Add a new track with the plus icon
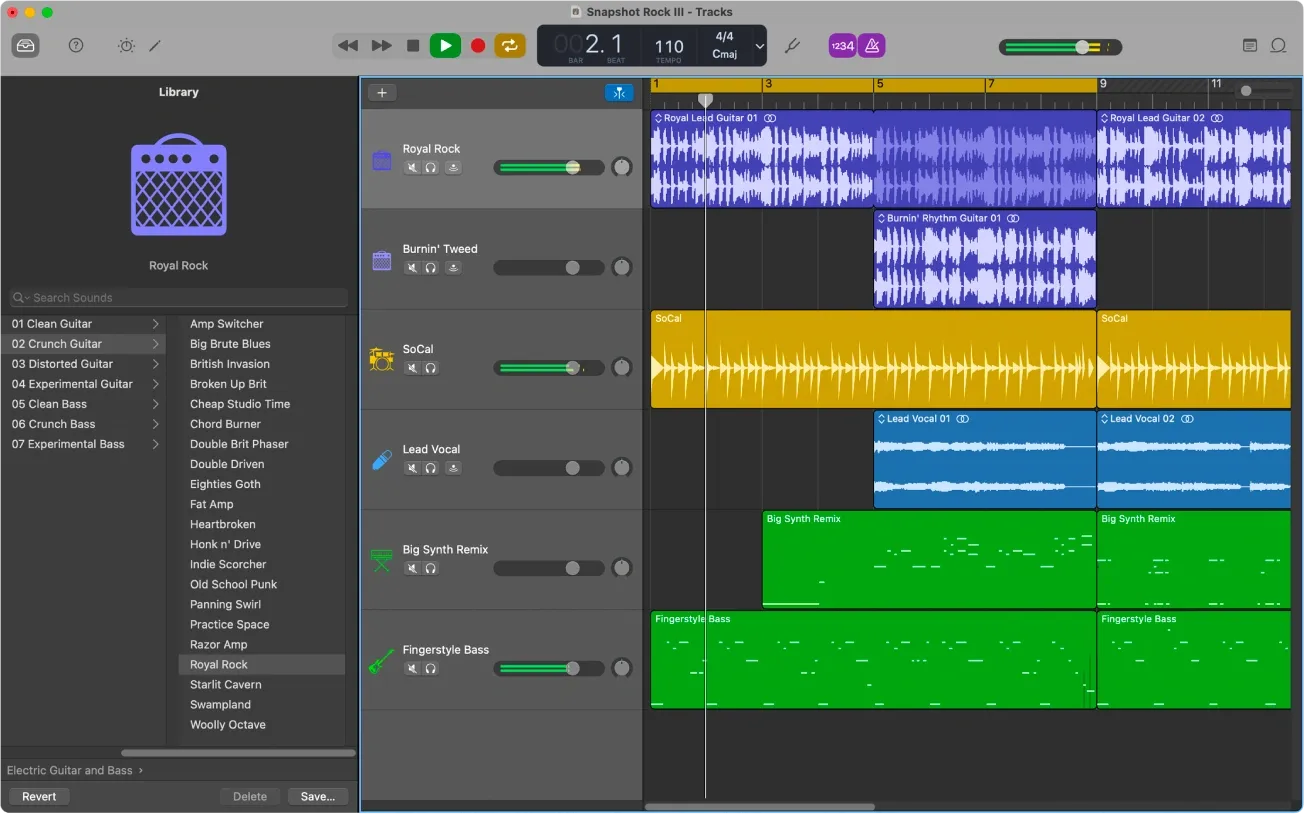The width and height of the screenshot is (1306, 814). (381, 91)
